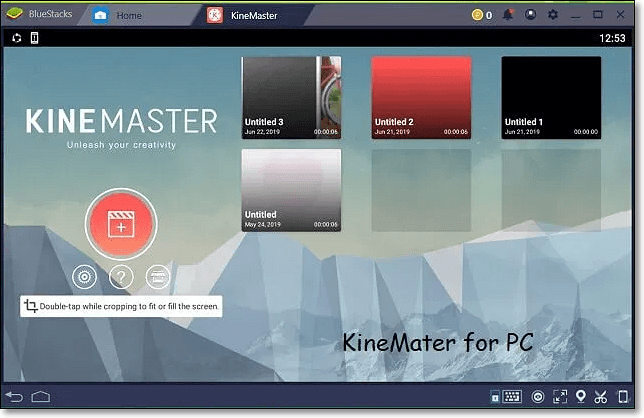Open the KineMaster asset store icon
Screen dimensions: 644x418
coord(158,277)
